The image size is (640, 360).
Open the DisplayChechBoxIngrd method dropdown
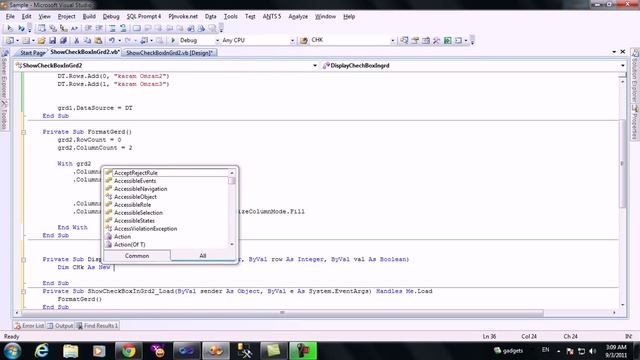click(622, 65)
